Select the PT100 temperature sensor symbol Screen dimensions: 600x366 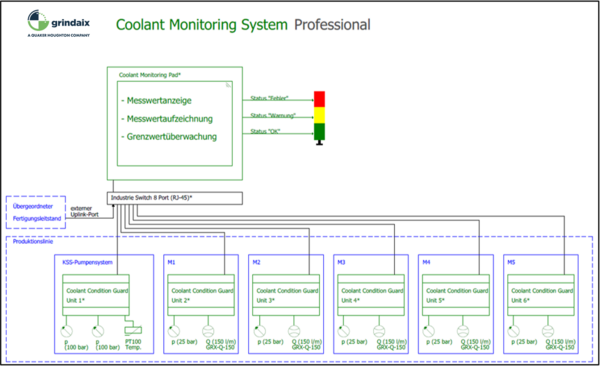click(x=133, y=329)
